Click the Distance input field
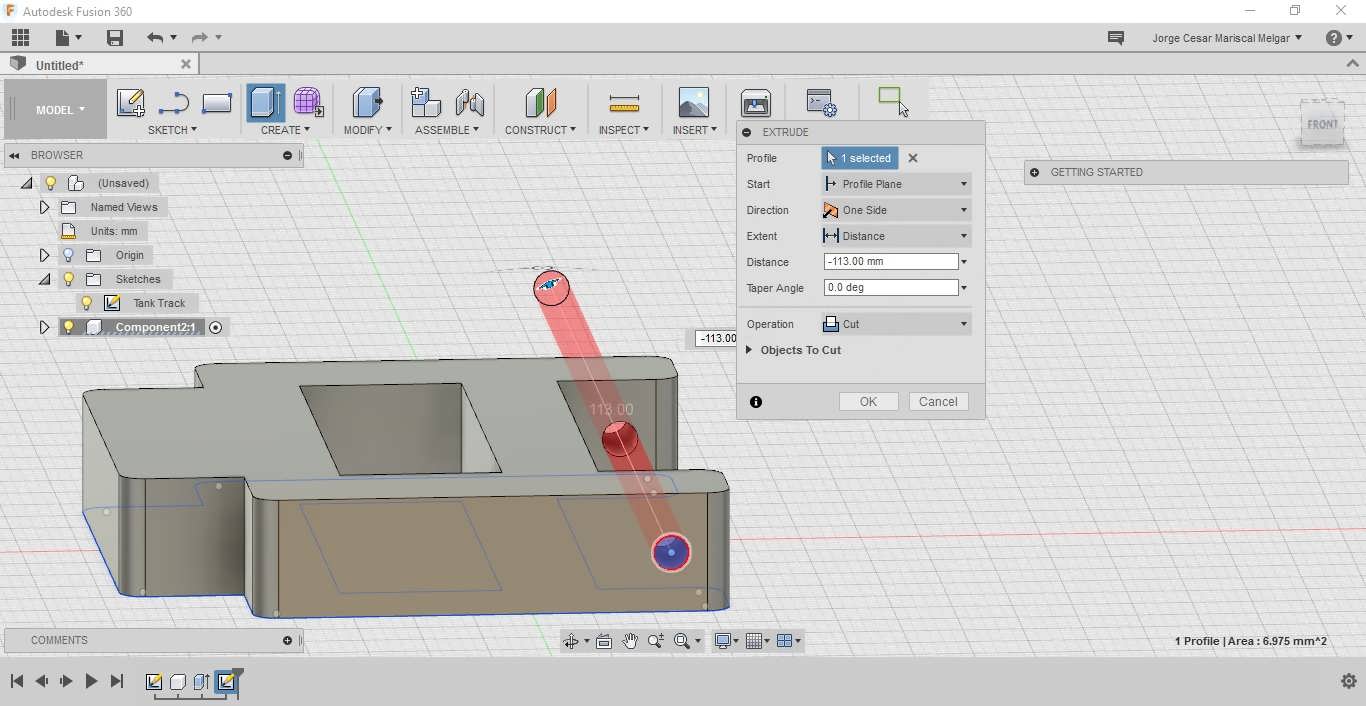The height and width of the screenshot is (706, 1366). coord(890,262)
